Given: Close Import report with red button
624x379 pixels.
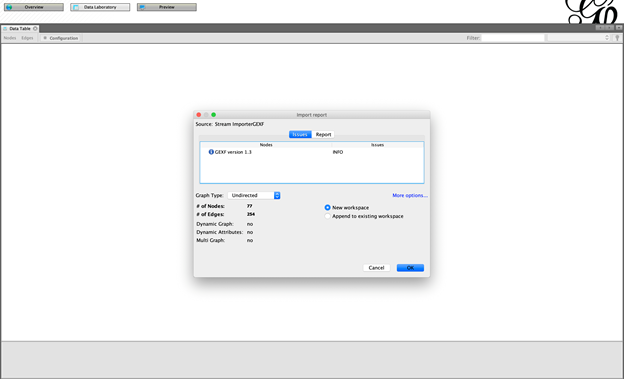Looking at the screenshot, I should point(199,115).
